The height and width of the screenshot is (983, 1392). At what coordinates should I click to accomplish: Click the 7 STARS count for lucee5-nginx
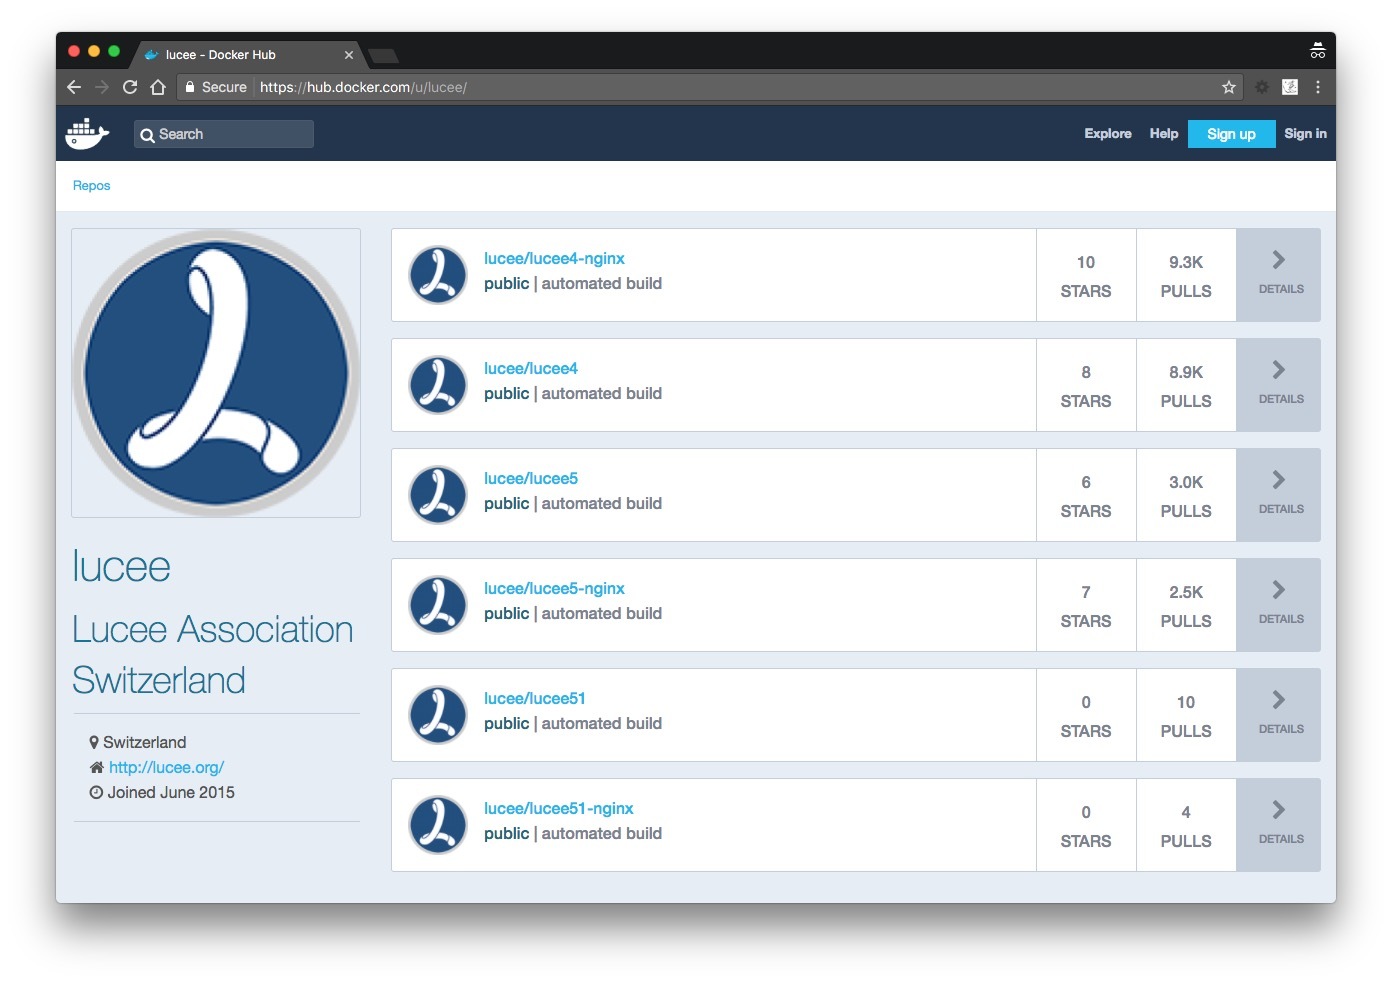(1086, 606)
